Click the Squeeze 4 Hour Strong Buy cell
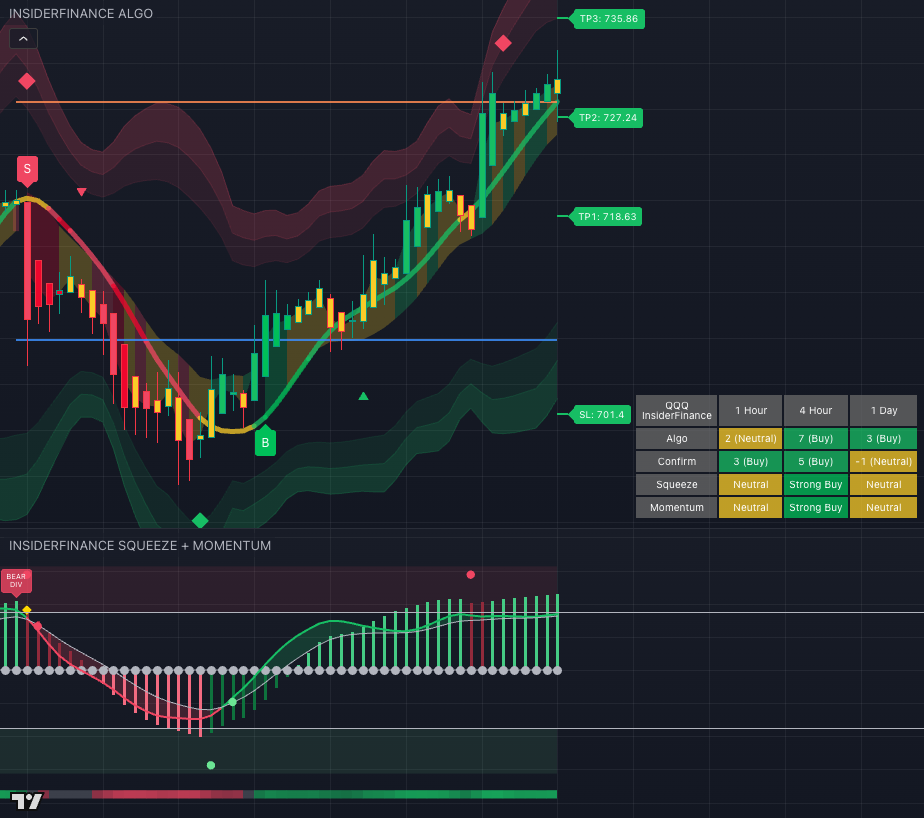The height and width of the screenshot is (818, 924). [816, 484]
